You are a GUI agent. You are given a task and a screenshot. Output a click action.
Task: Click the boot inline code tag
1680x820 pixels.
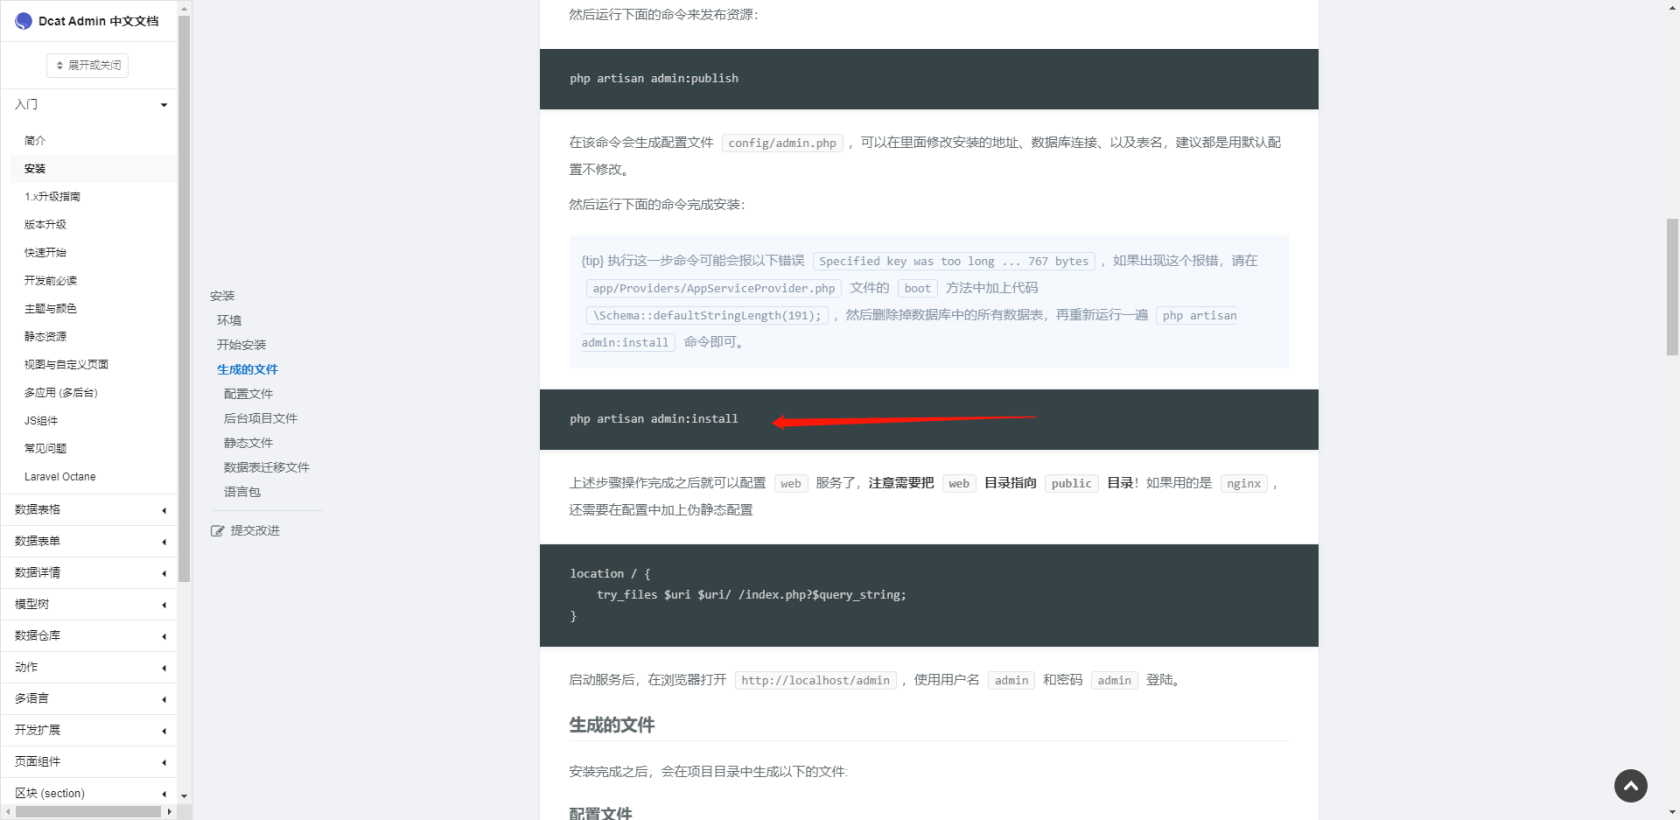tap(918, 289)
